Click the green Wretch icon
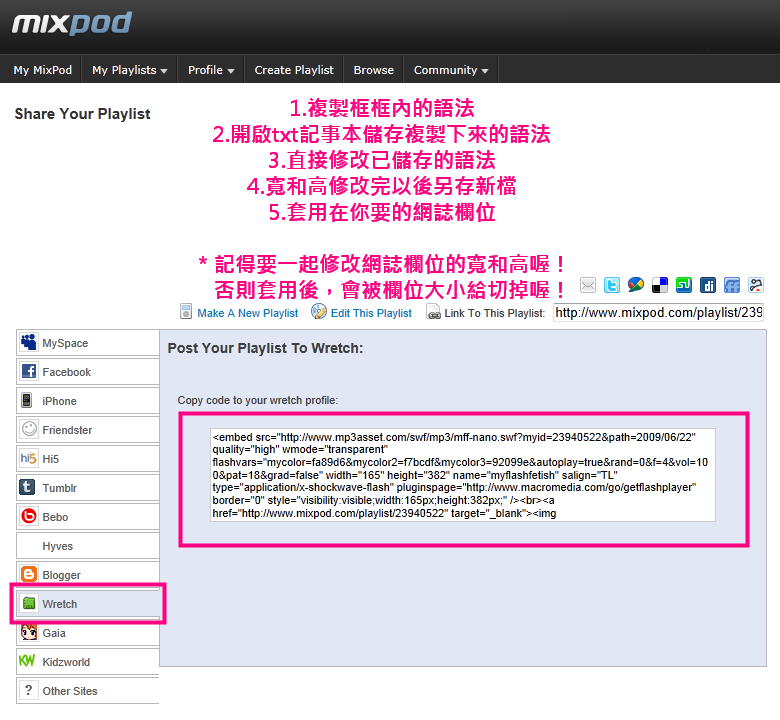The image size is (780, 720). click(29, 603)
